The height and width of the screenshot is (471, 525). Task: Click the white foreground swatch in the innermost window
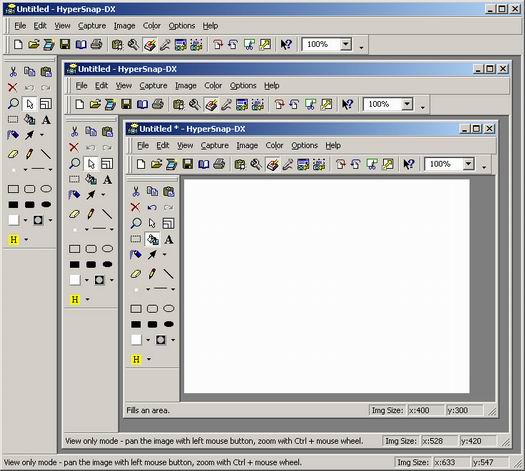[x=136, y=340]
